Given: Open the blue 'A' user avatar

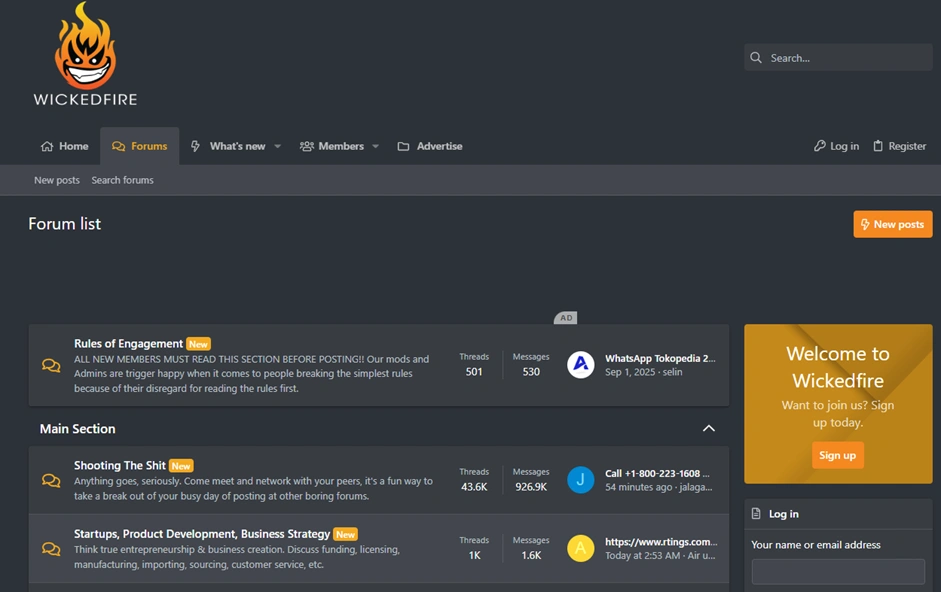Looking at the screenshot, I should pos(581,365).
